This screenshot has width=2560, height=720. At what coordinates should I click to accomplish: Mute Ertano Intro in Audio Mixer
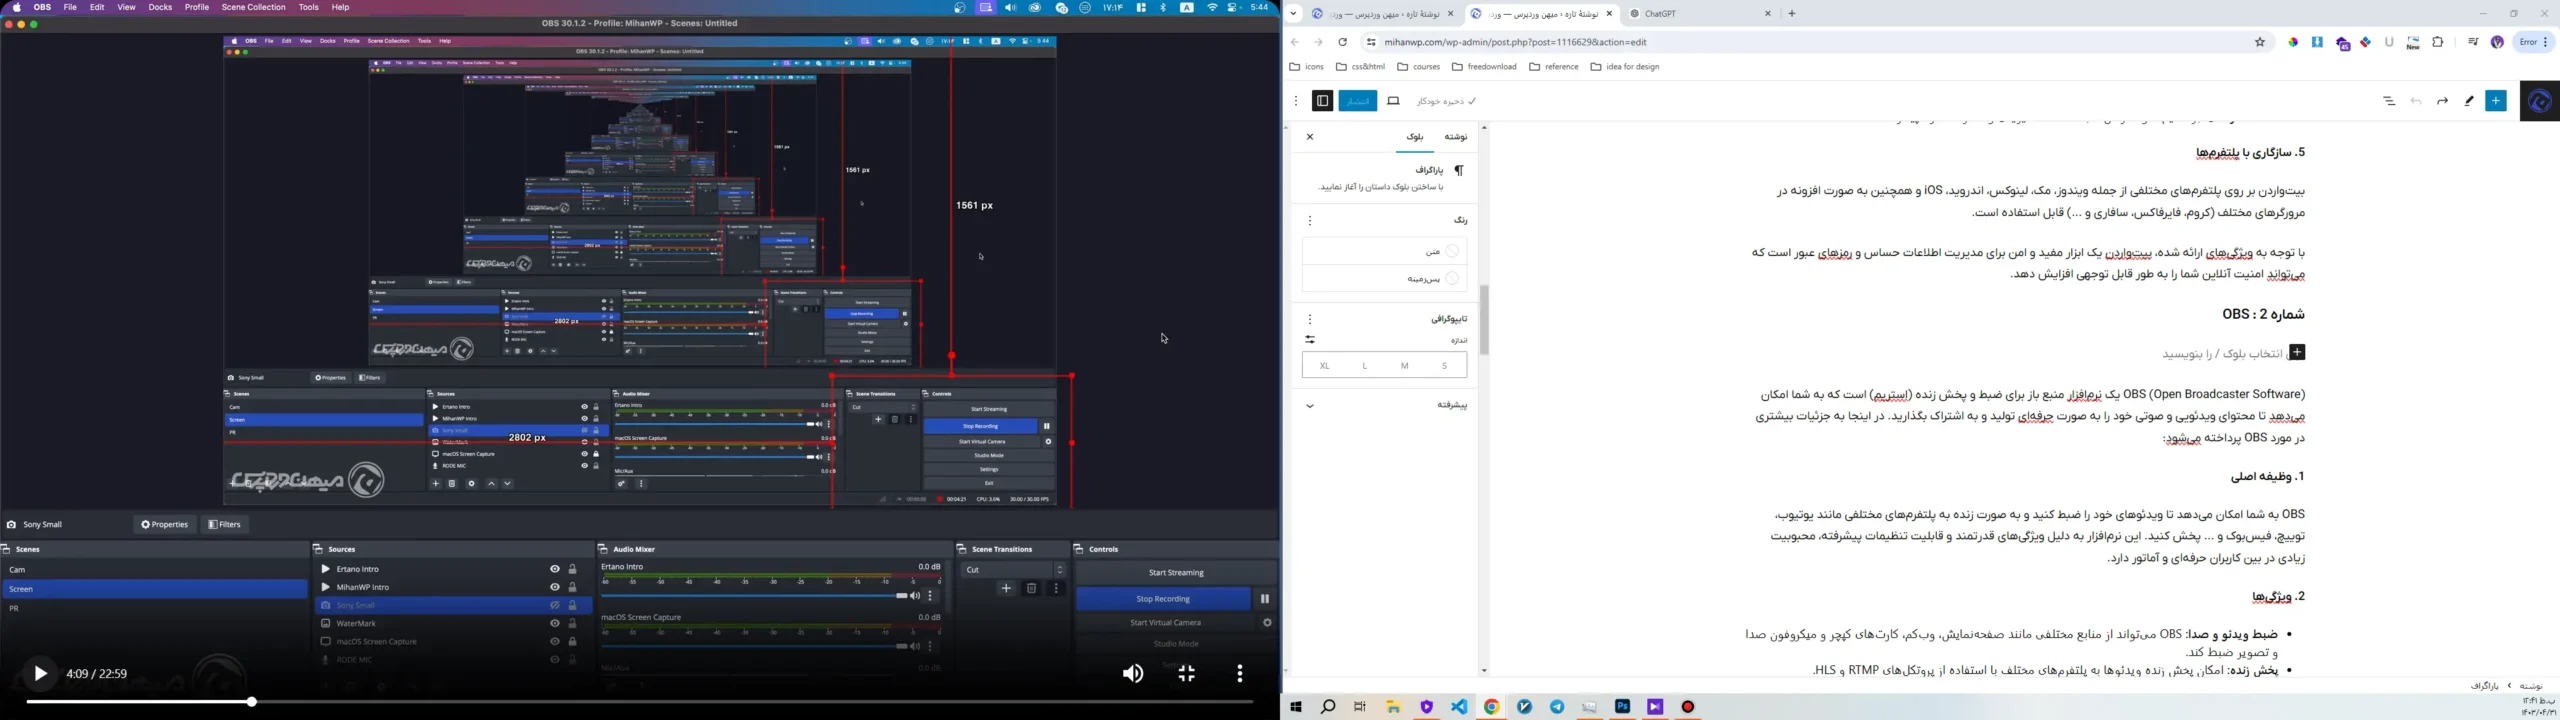click(915, 596)
